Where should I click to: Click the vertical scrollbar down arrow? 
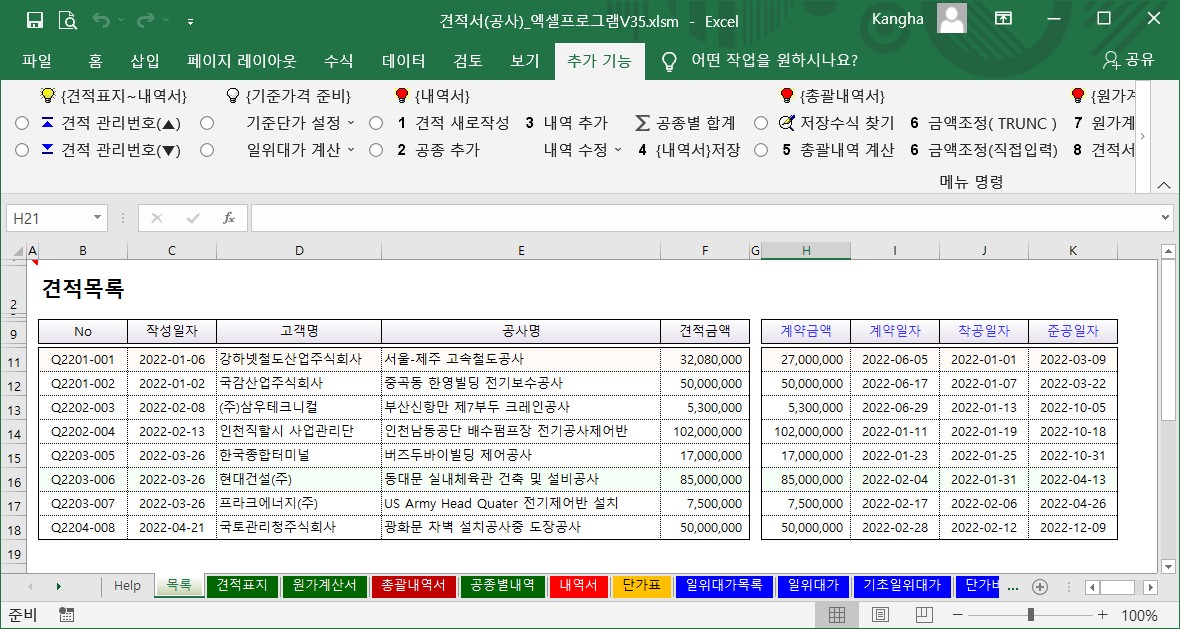click(x=1168, y=567)
